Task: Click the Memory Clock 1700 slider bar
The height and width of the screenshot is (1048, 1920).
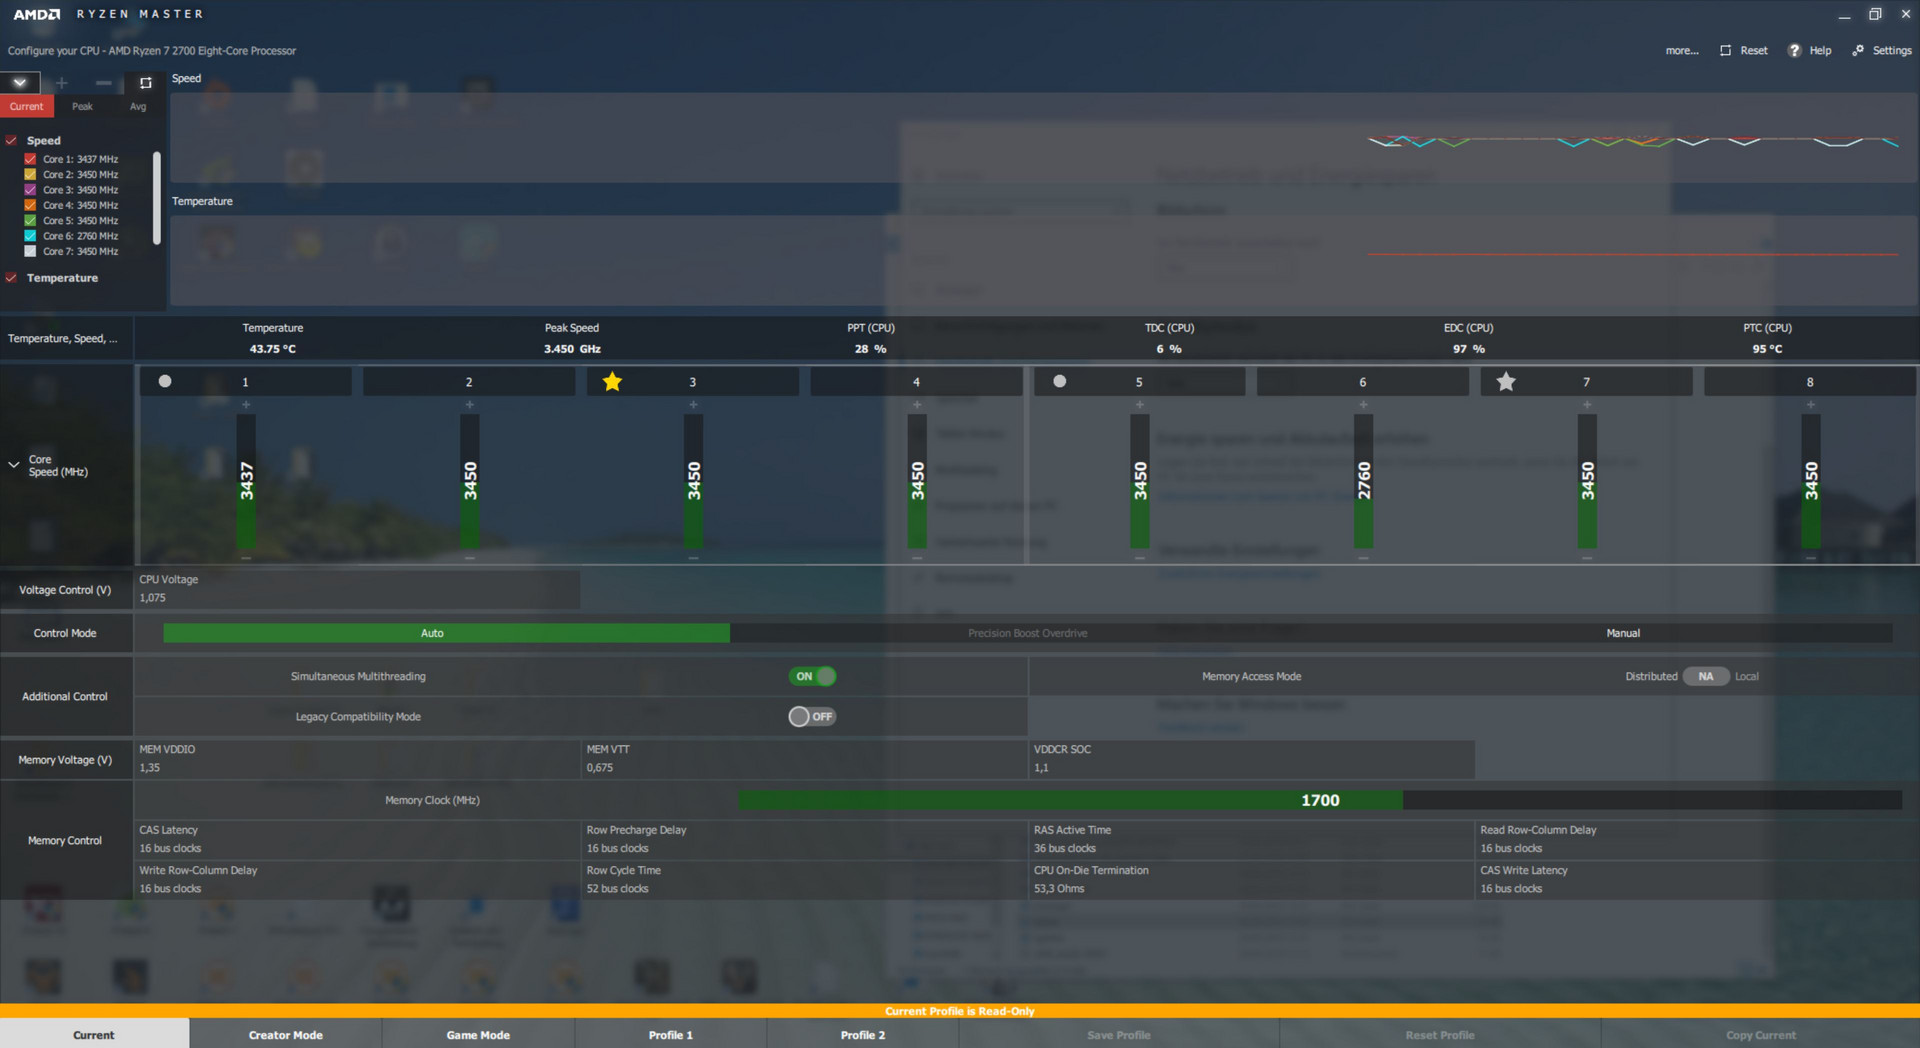Action: coord(1320,800)
